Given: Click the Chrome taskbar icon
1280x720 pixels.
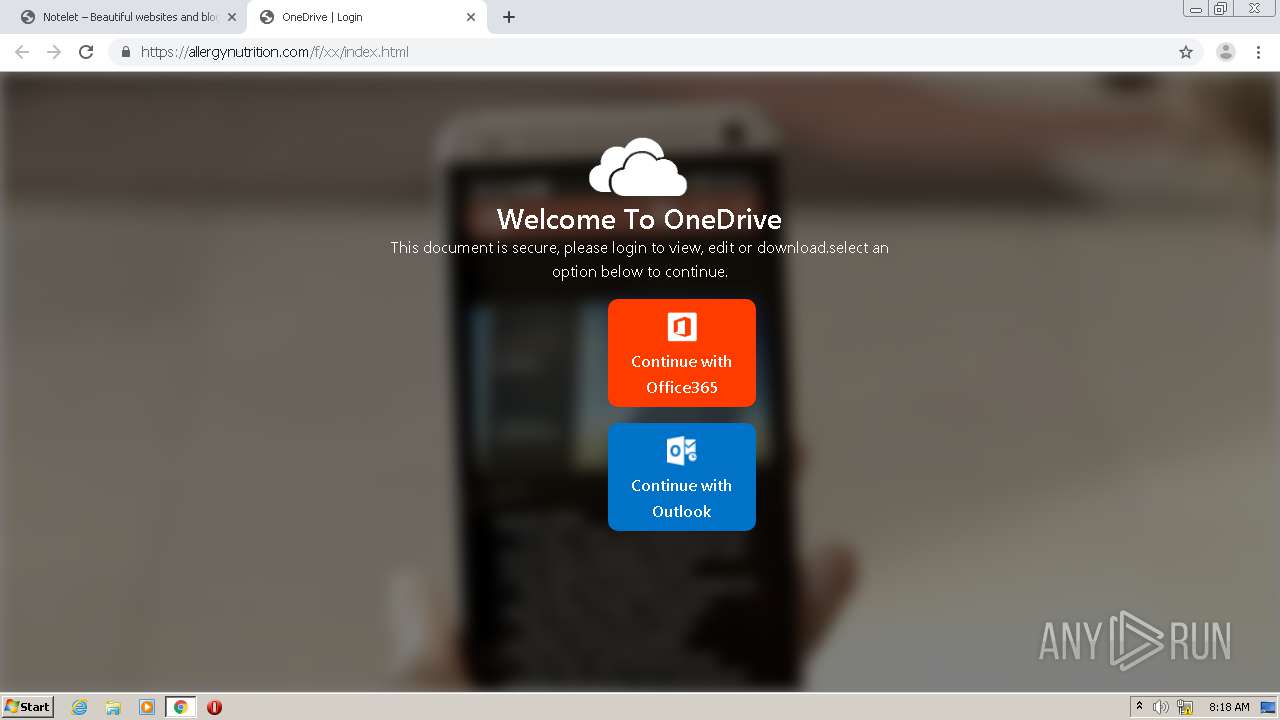Looking at the screenshot, I should coord(180,707).
